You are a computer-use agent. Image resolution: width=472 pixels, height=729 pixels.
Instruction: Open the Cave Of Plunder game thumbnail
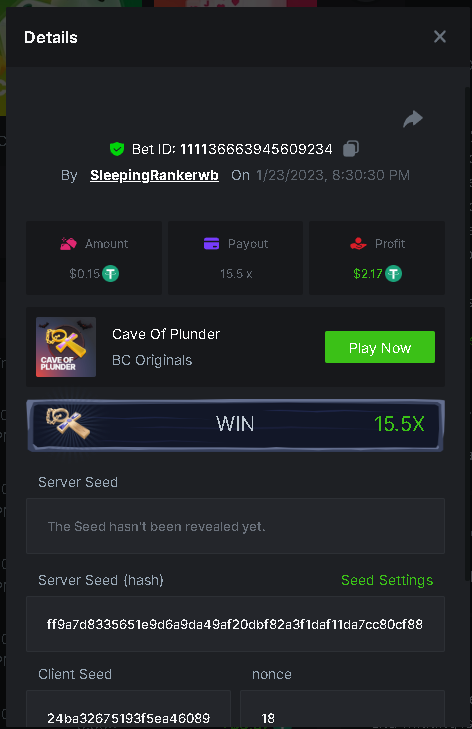[x=66, y=347]
